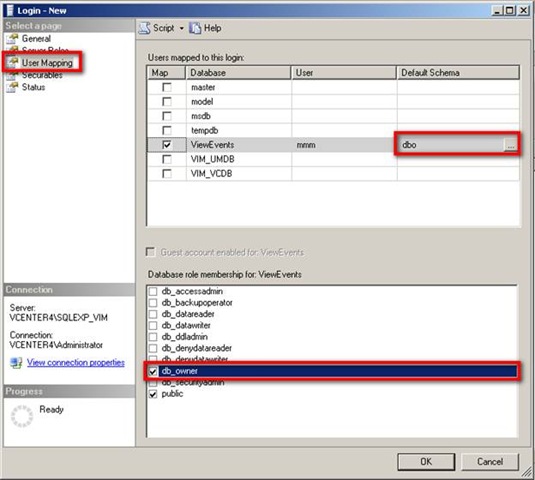Enable the db_datareader role checkbox
The height and width of the screenshot is (480, 535).
tap(153, 314)
